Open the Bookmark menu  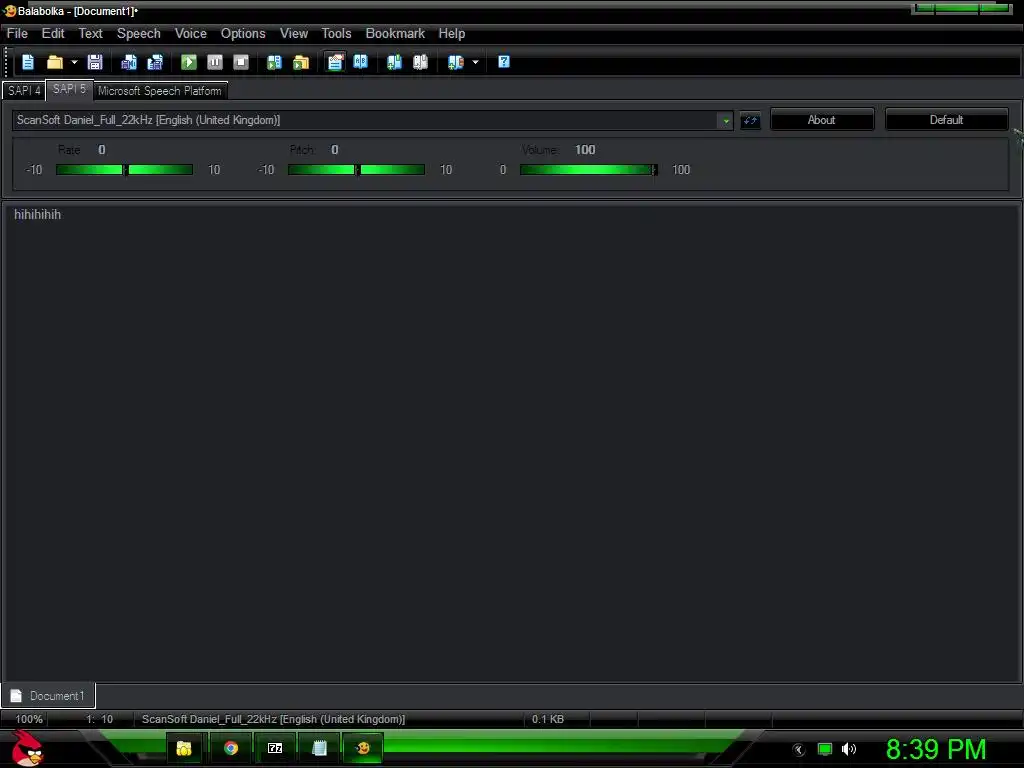[395, 33]
